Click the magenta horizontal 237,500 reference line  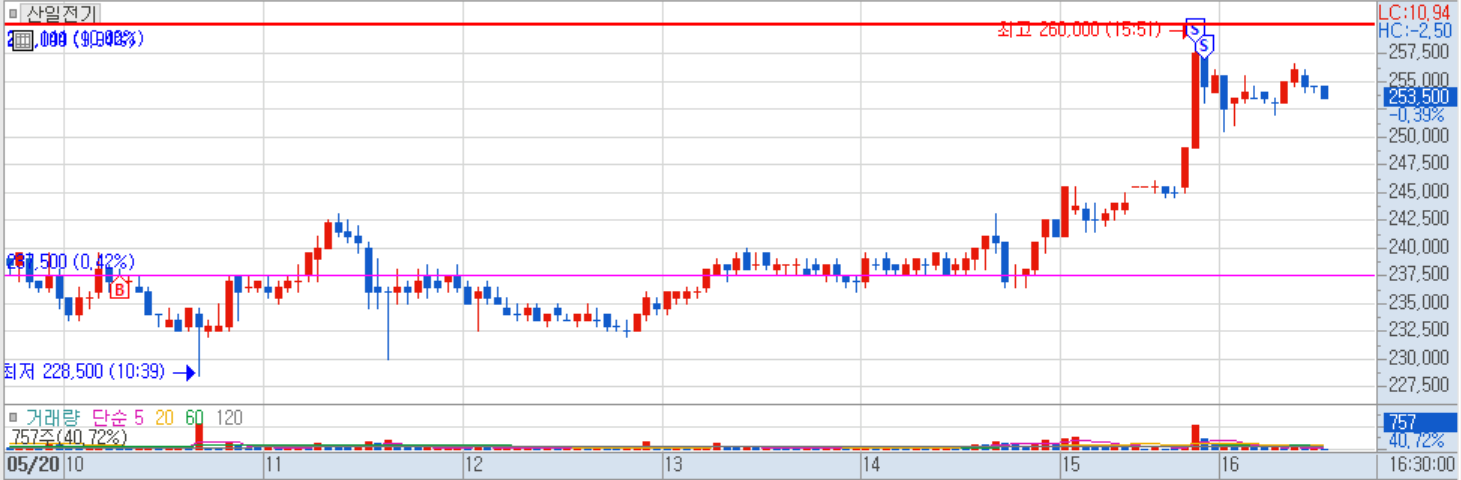(x=690, y=275)
